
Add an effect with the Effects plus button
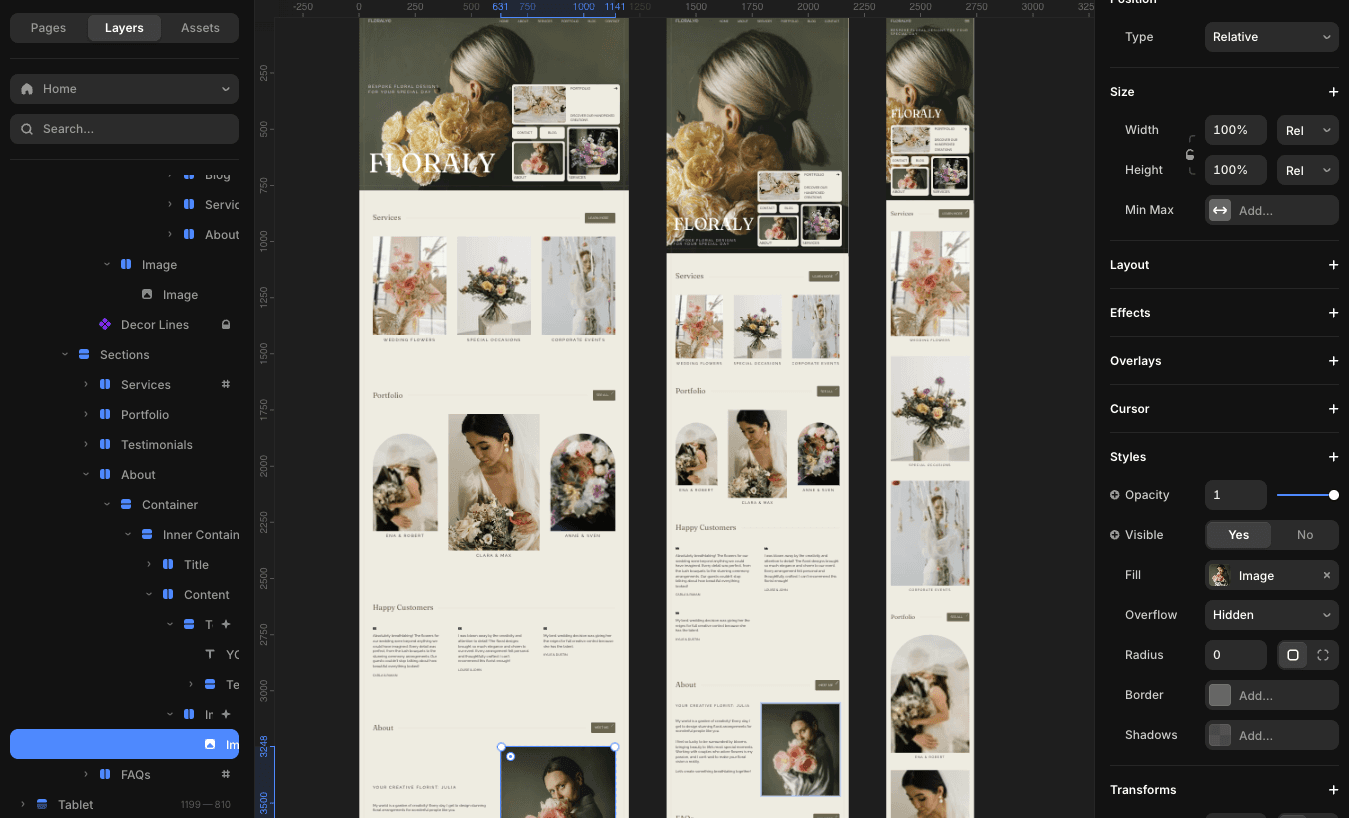tap(1334, 313)
